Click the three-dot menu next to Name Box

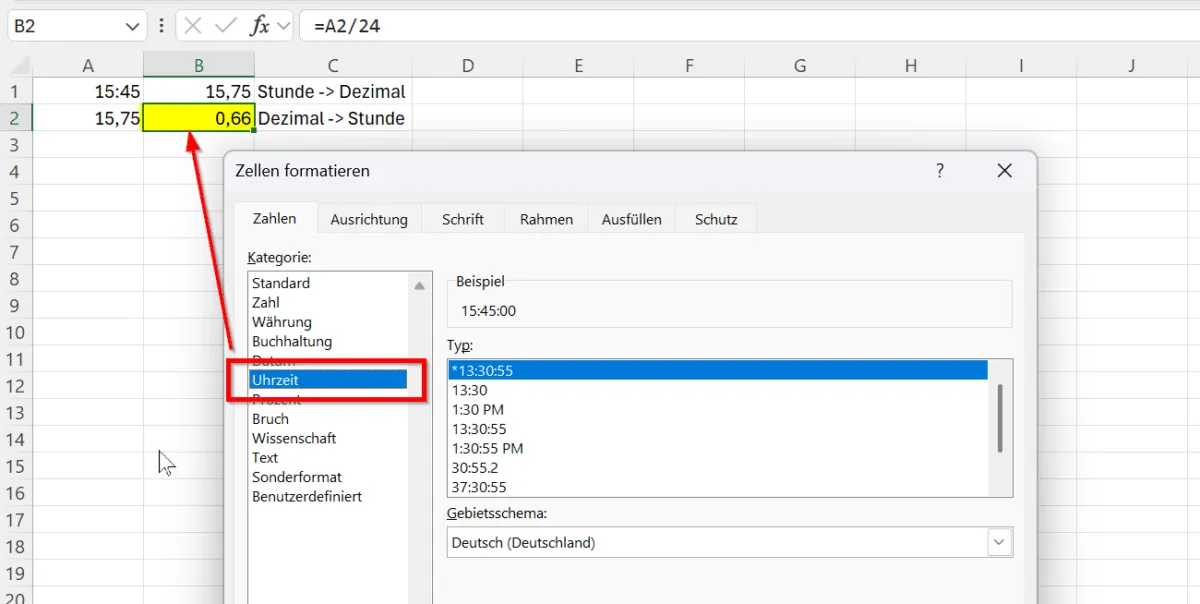[160, 25]
